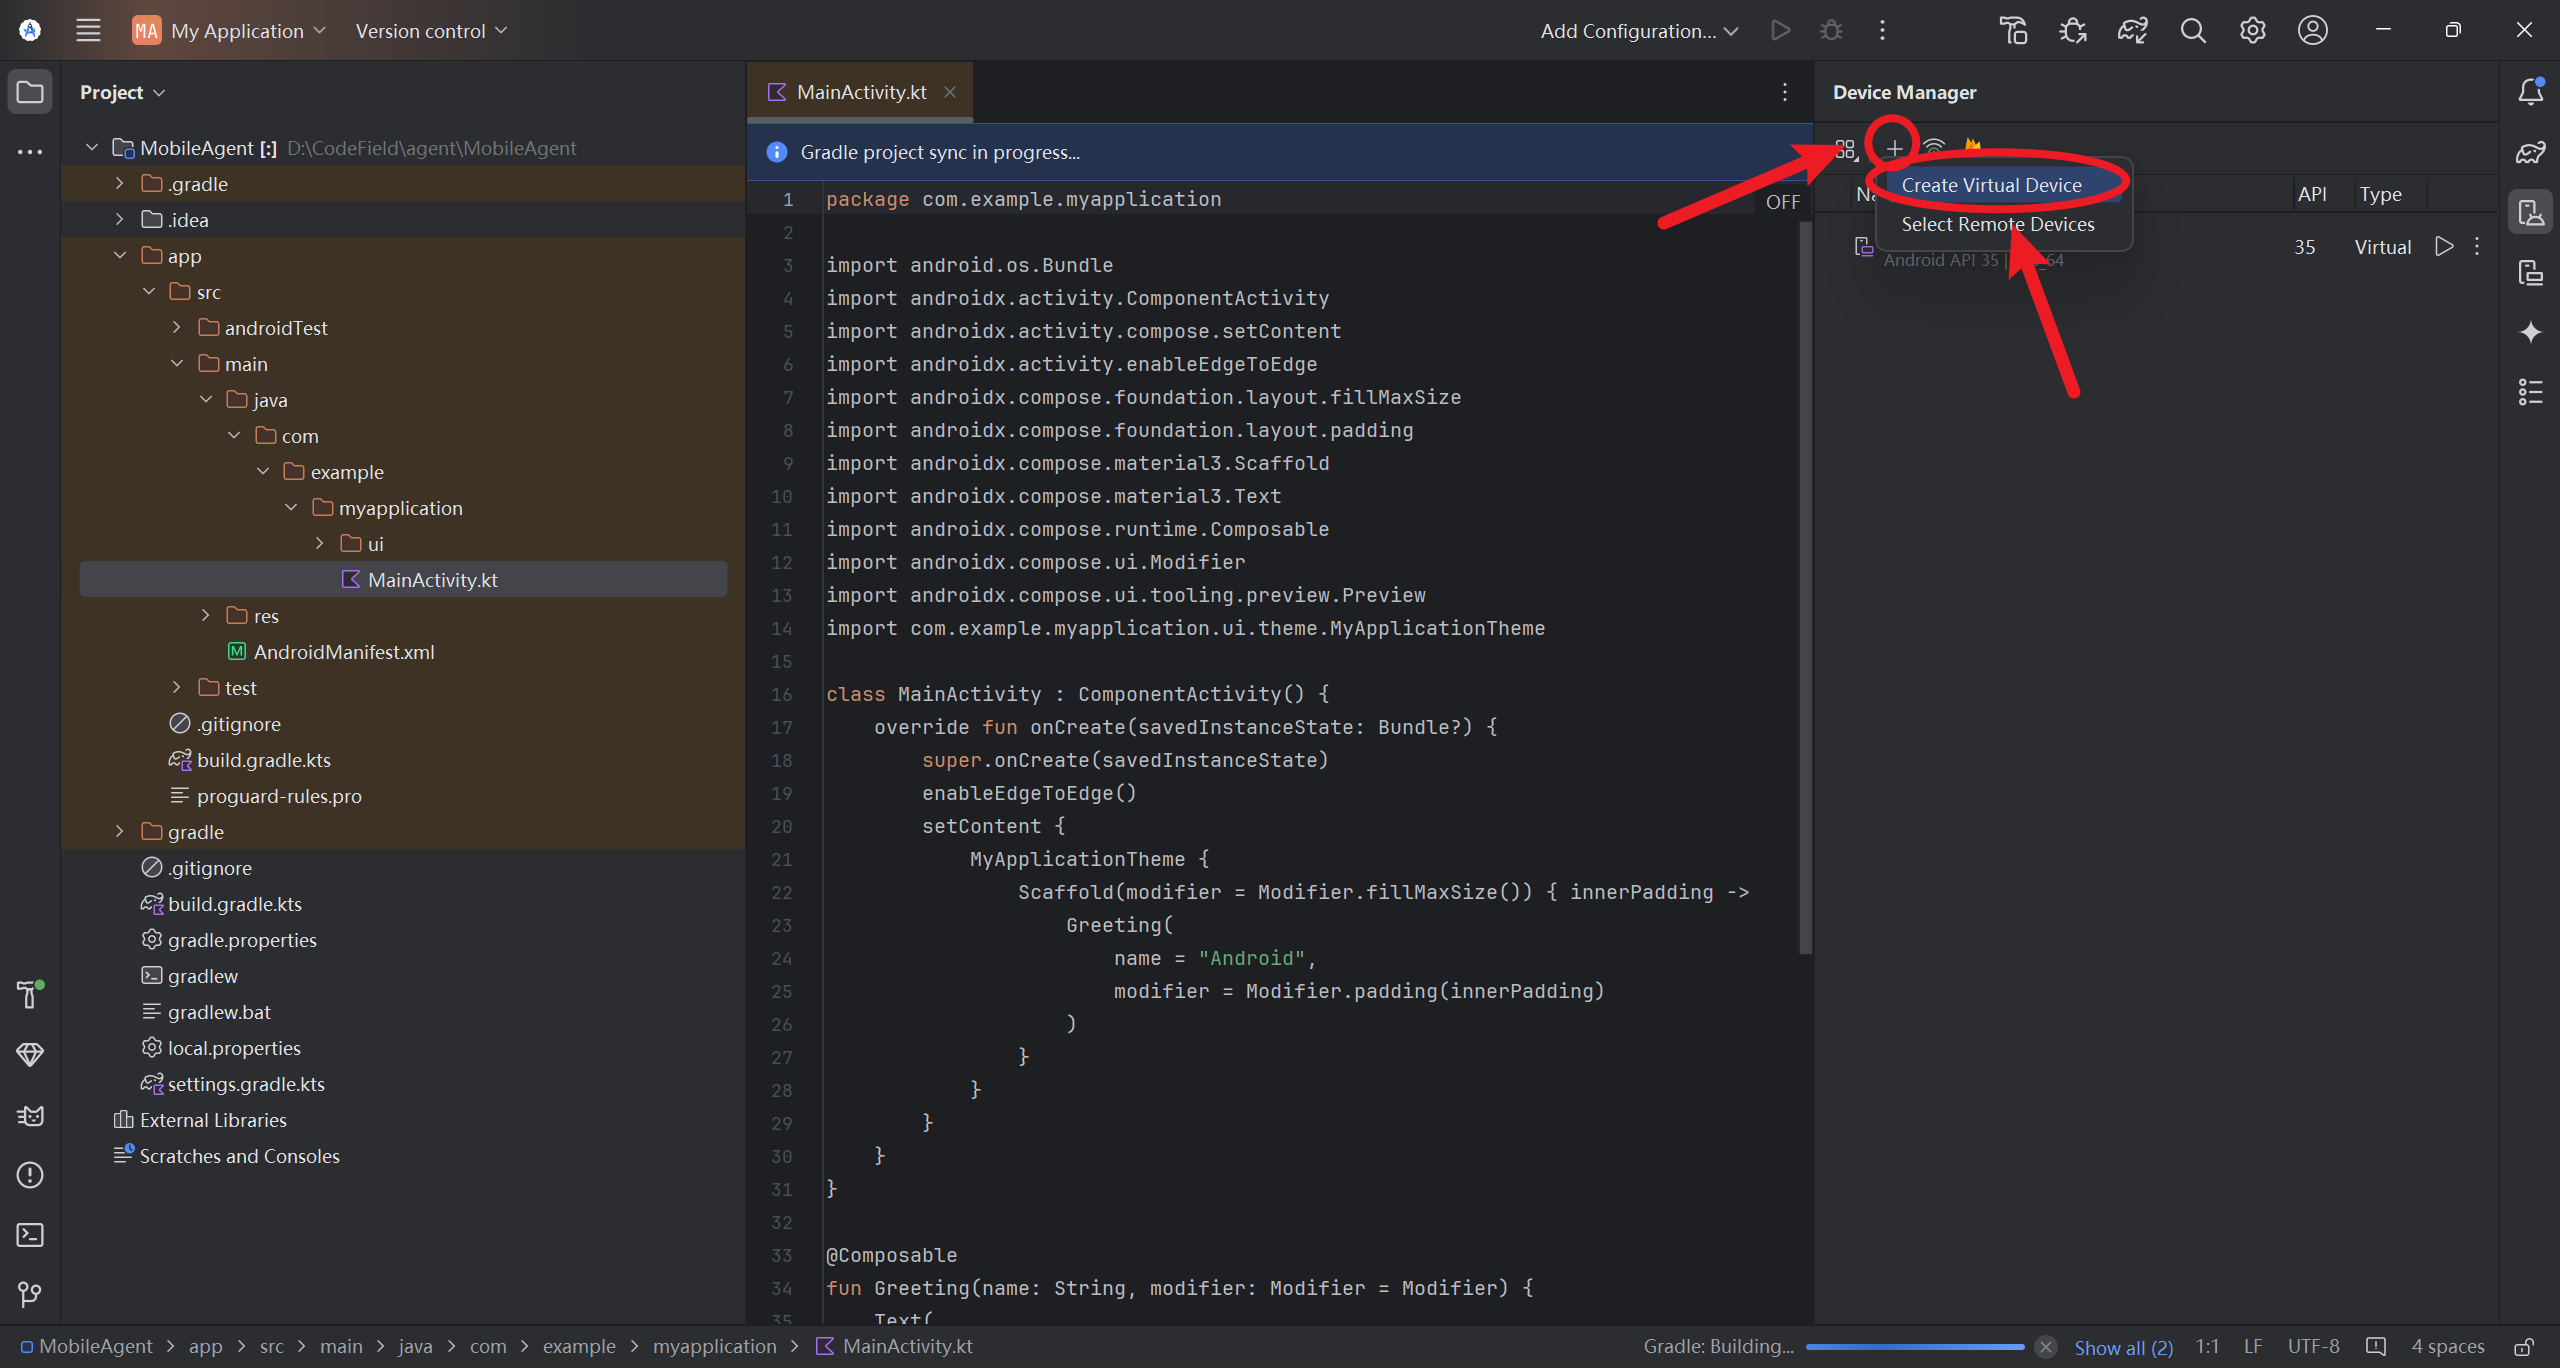2560x1368 pixels.
Task: Open Gradle tool window in right sidebar
Action: point(2531,152)
